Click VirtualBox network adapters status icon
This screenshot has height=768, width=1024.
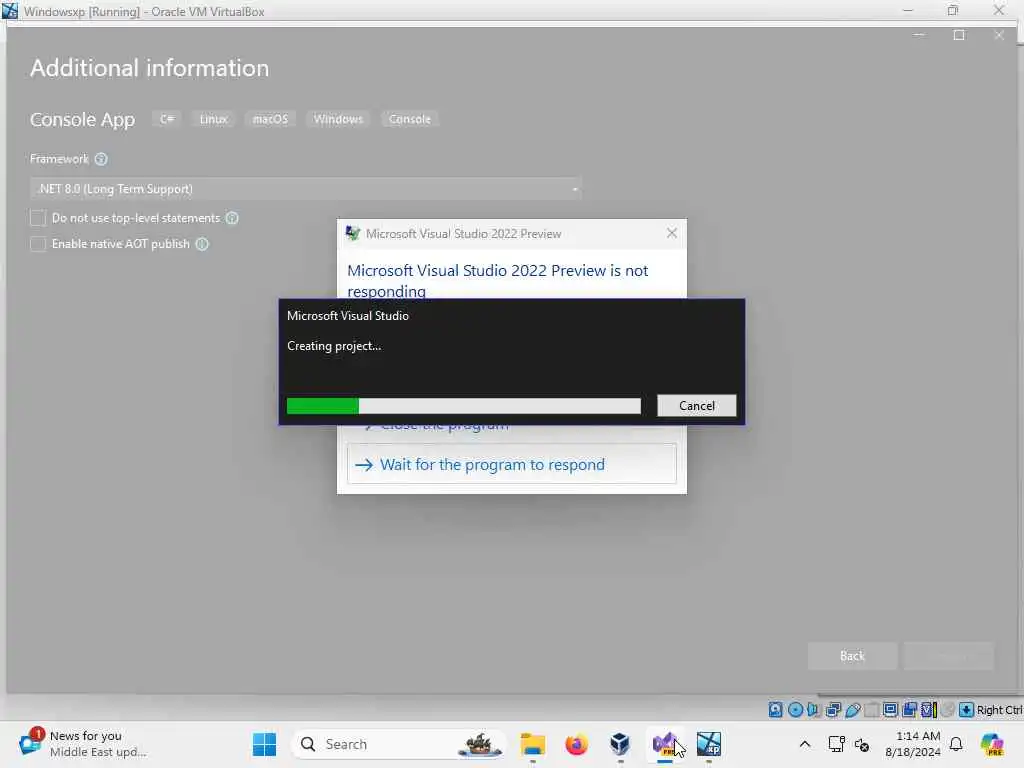pos(833,709)
